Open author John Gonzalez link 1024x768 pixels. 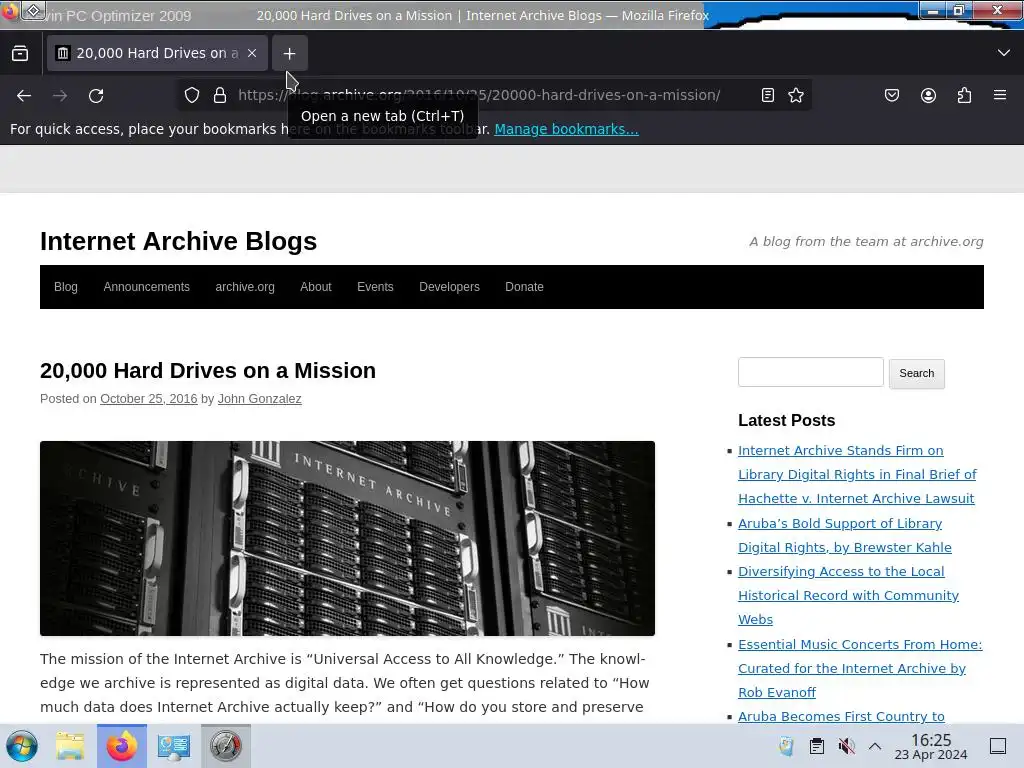tap(259, 398)
